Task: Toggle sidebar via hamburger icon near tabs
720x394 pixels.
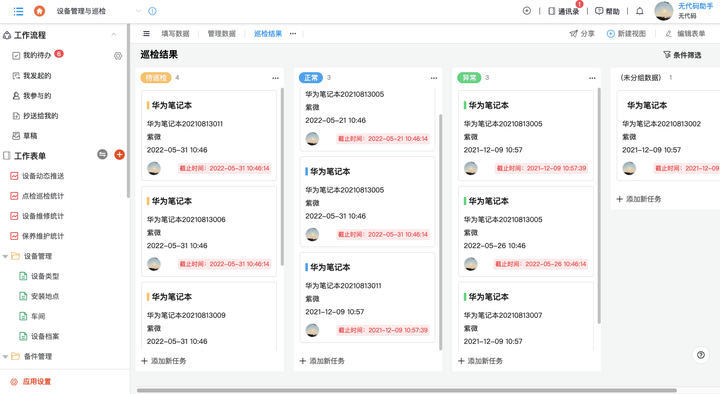Action: 146,34
